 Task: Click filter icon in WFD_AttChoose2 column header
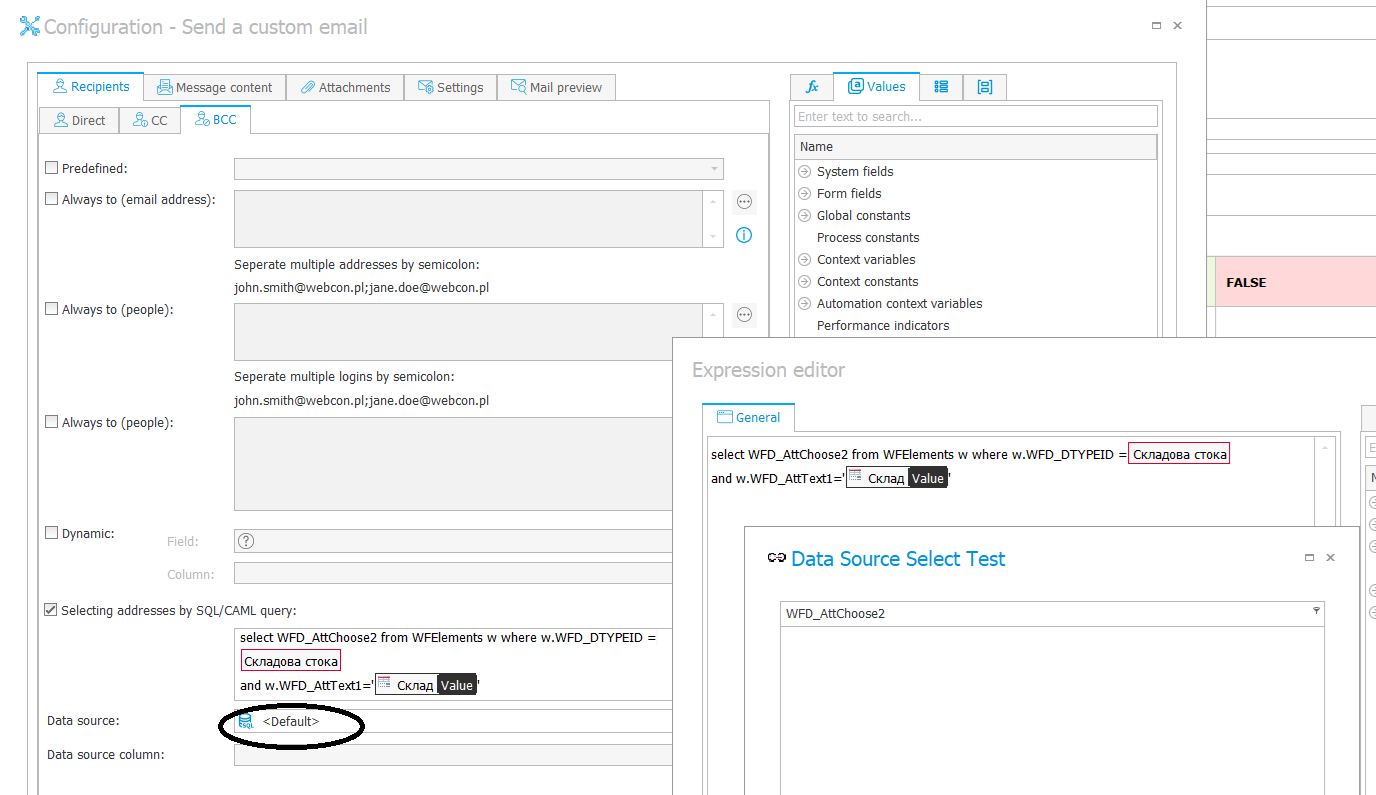[x=1316, y=611]
